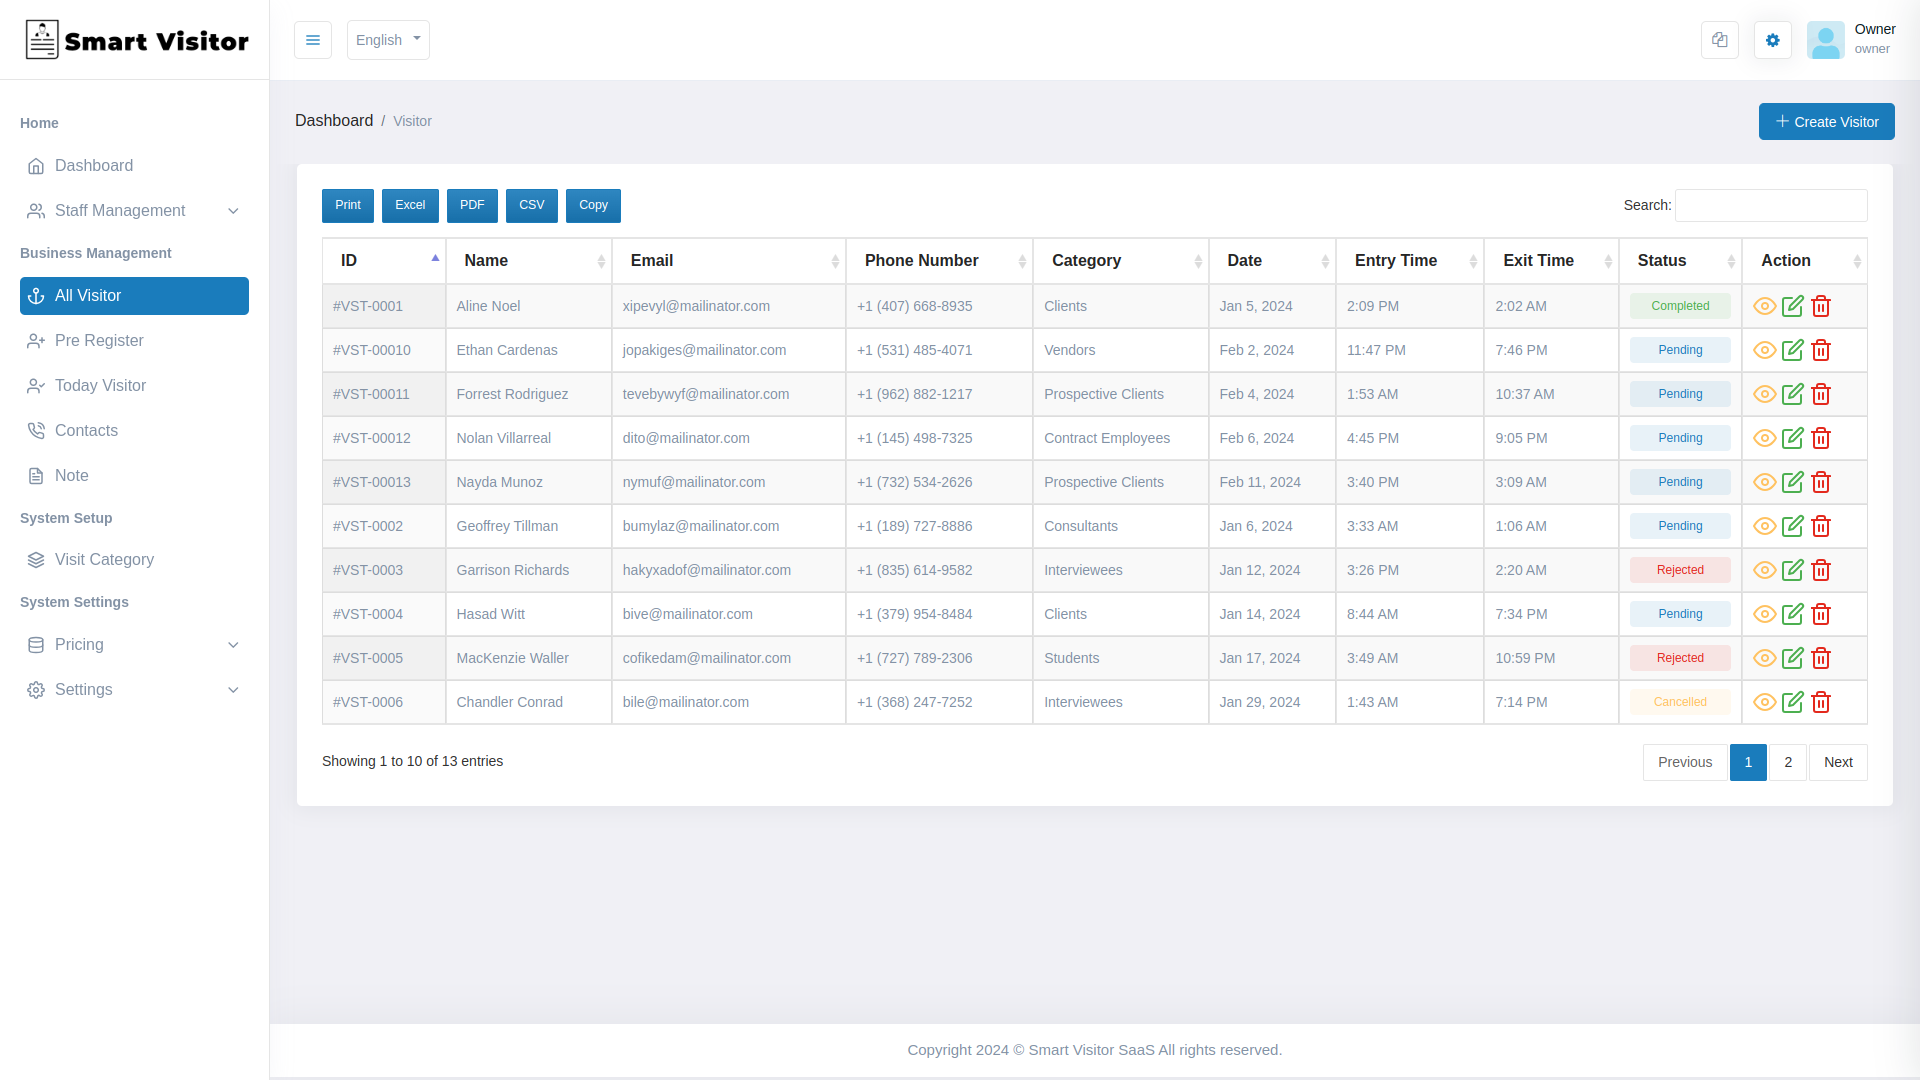Open the Pre Register page
This screenshot has width=1920, height=1080.
click(x=99, y=340)
